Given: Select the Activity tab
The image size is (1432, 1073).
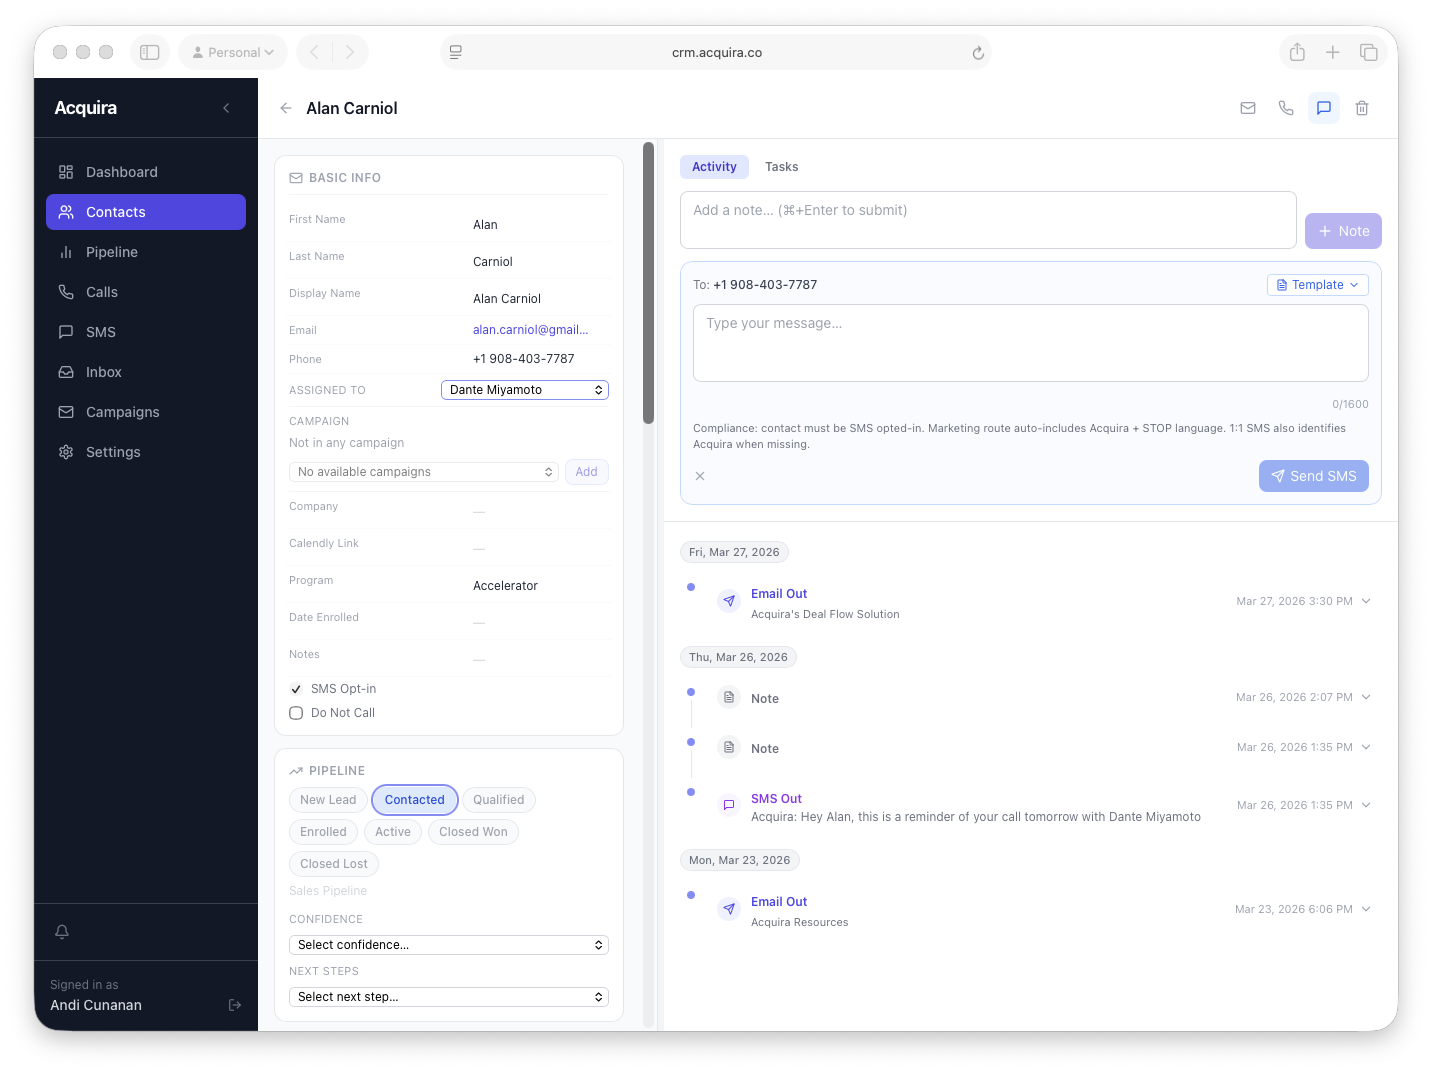Looking at the screenshot, I should [x=714, y=166].
